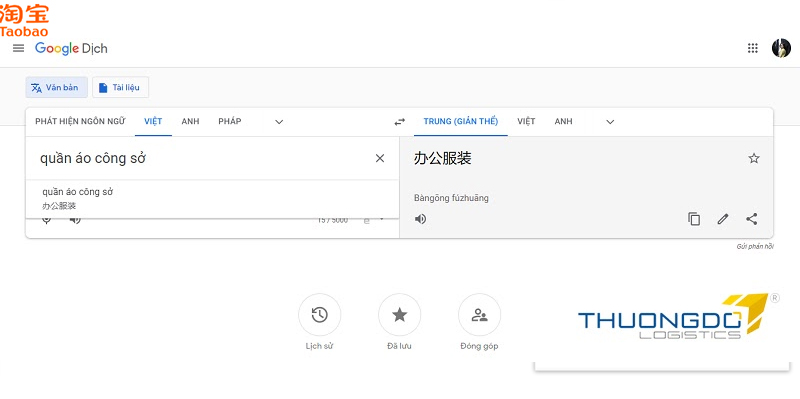Copy the translation to clipboard
800x399 pixels.
[694, 219]
